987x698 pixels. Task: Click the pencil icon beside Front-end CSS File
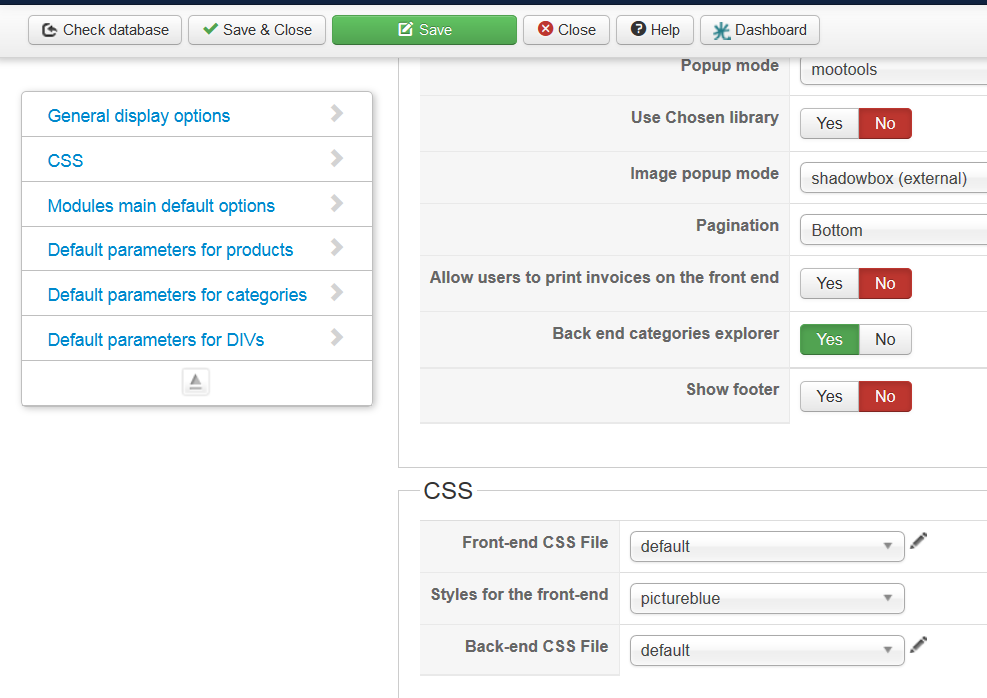pyautogui.click(x=919, y=541)
